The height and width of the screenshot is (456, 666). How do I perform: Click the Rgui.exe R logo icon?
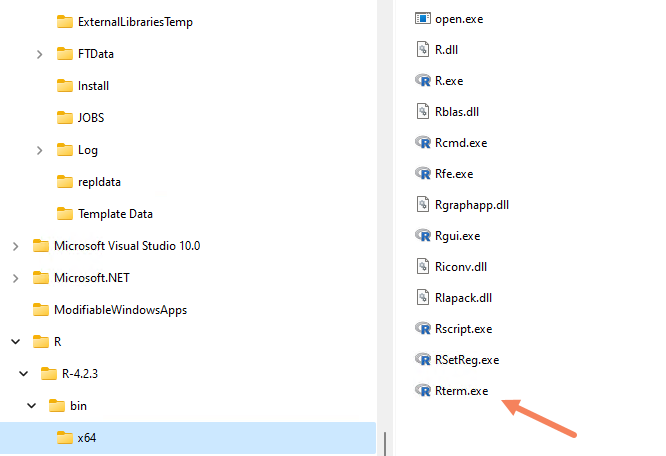[423, 235]
